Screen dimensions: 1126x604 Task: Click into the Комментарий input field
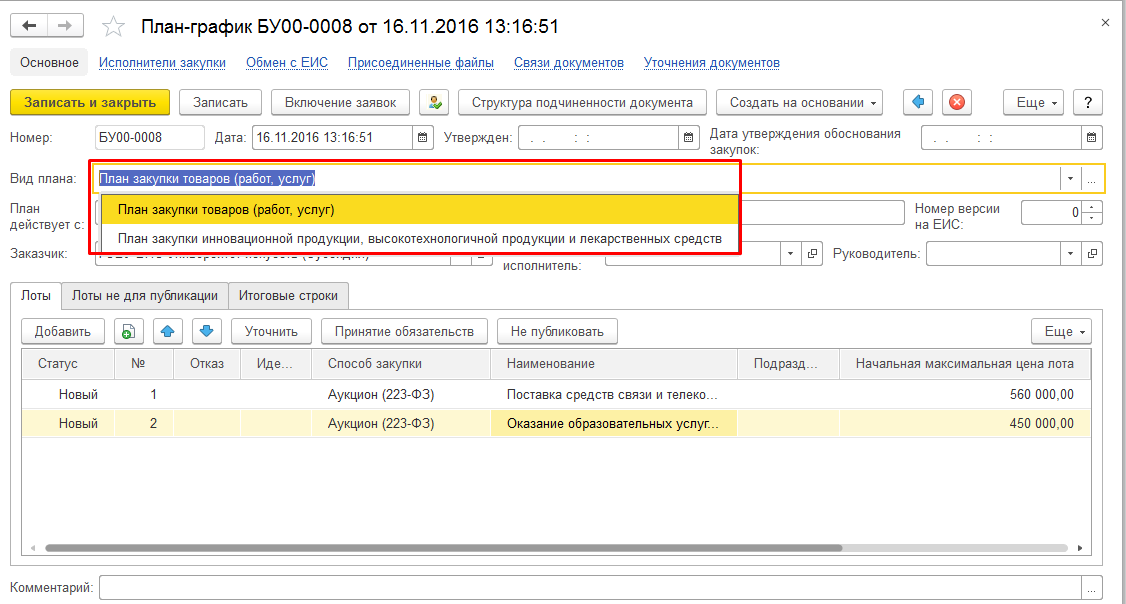coord(590,587)
